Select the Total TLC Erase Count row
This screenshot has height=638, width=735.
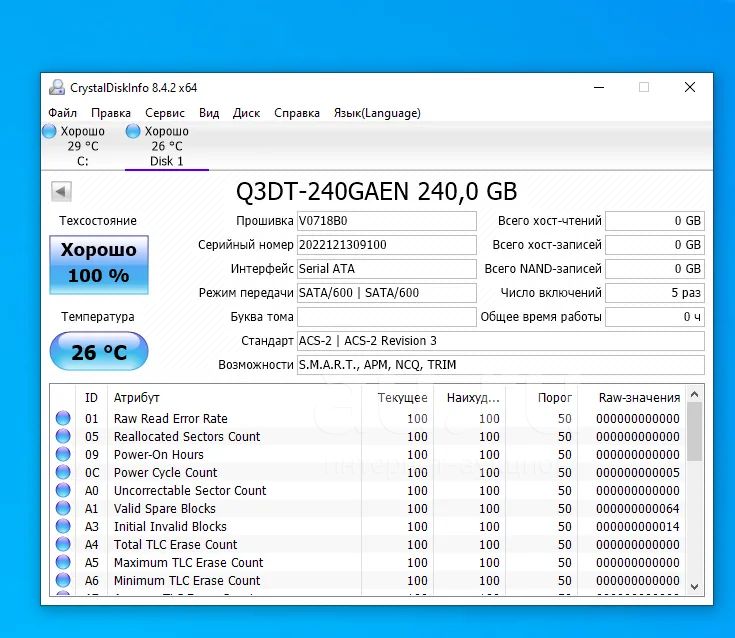[x=368, y=544]
